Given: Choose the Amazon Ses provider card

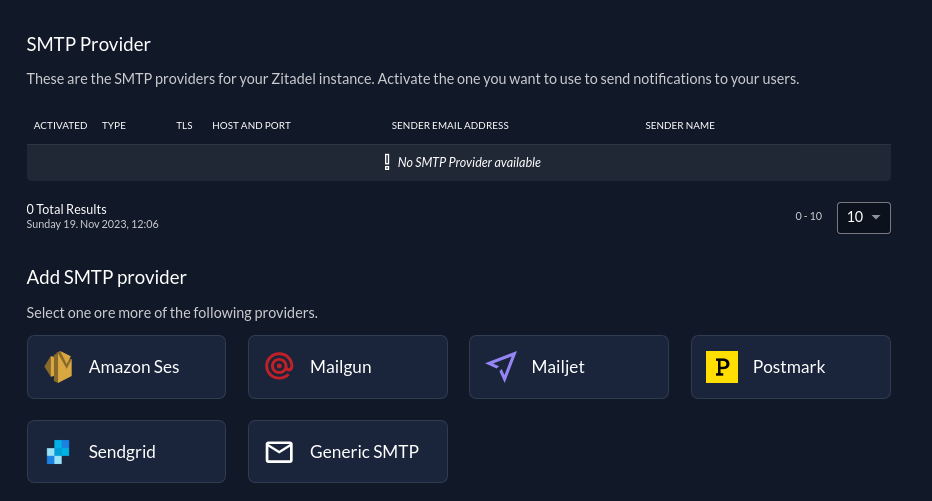Looking at the screenshot, I should pos(126,367).
